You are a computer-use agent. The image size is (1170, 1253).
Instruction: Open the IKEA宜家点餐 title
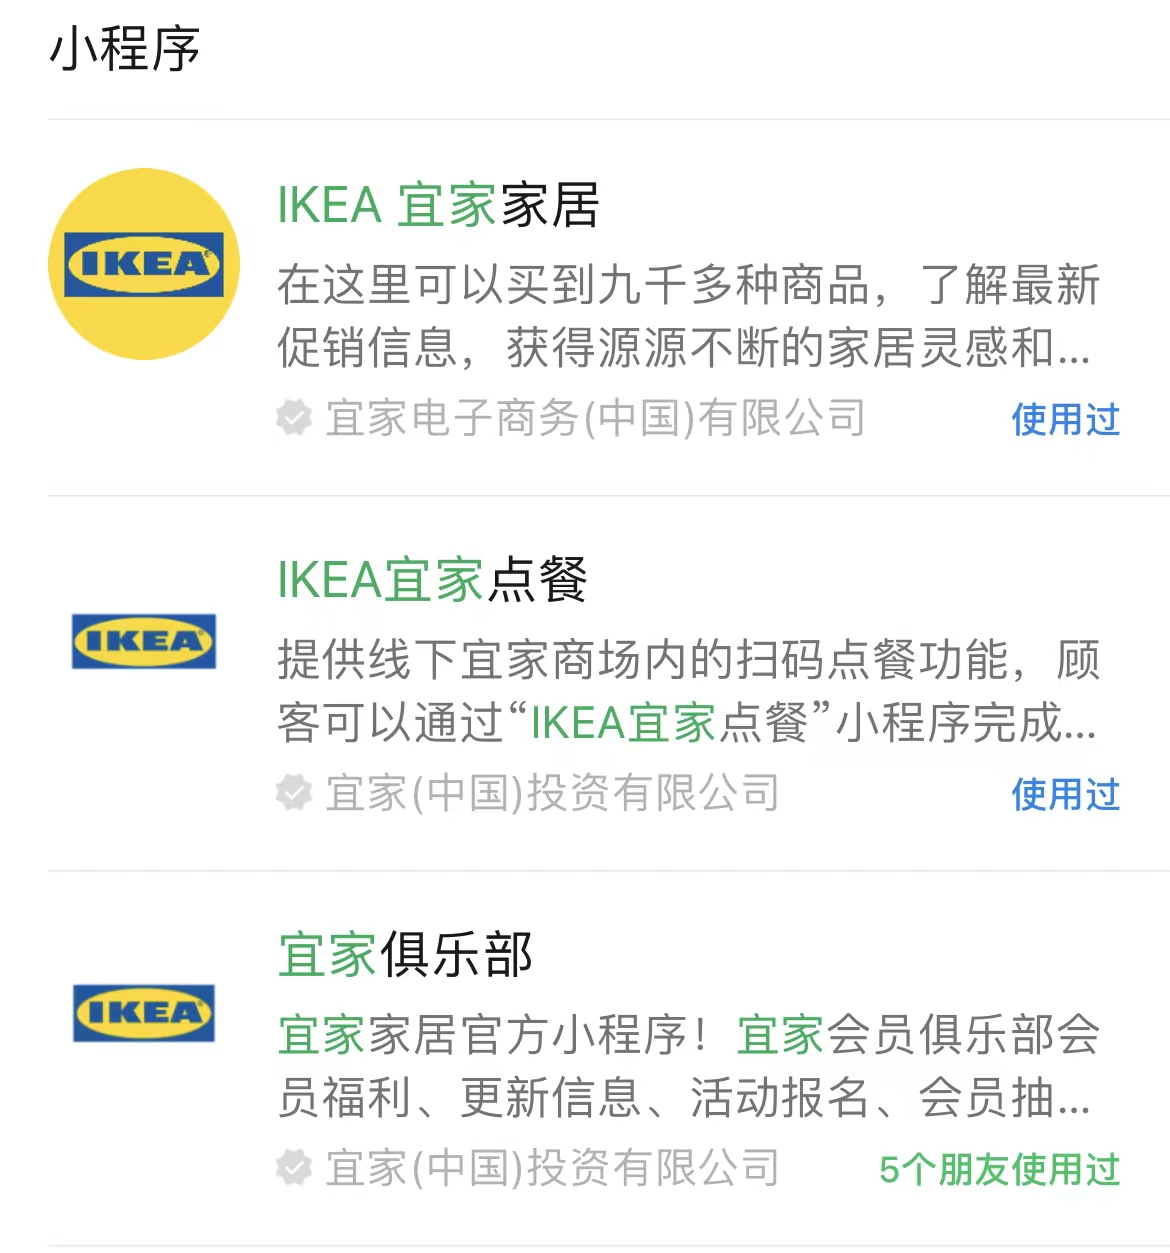pyautogui.click(x=432, y=580)
